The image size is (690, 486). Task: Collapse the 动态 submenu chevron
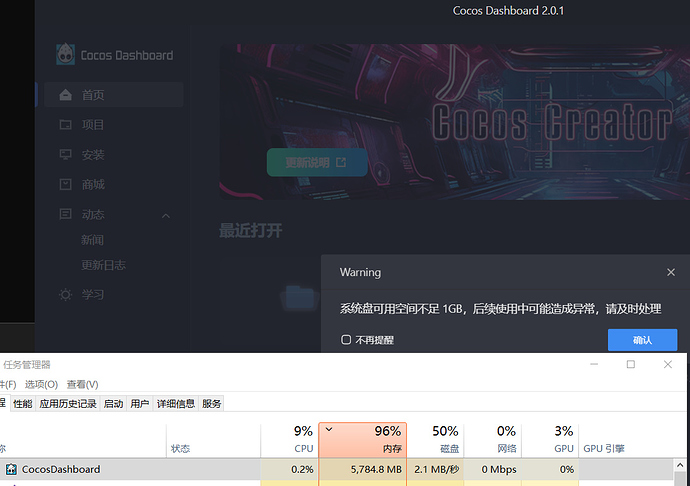tap(166, 216)
